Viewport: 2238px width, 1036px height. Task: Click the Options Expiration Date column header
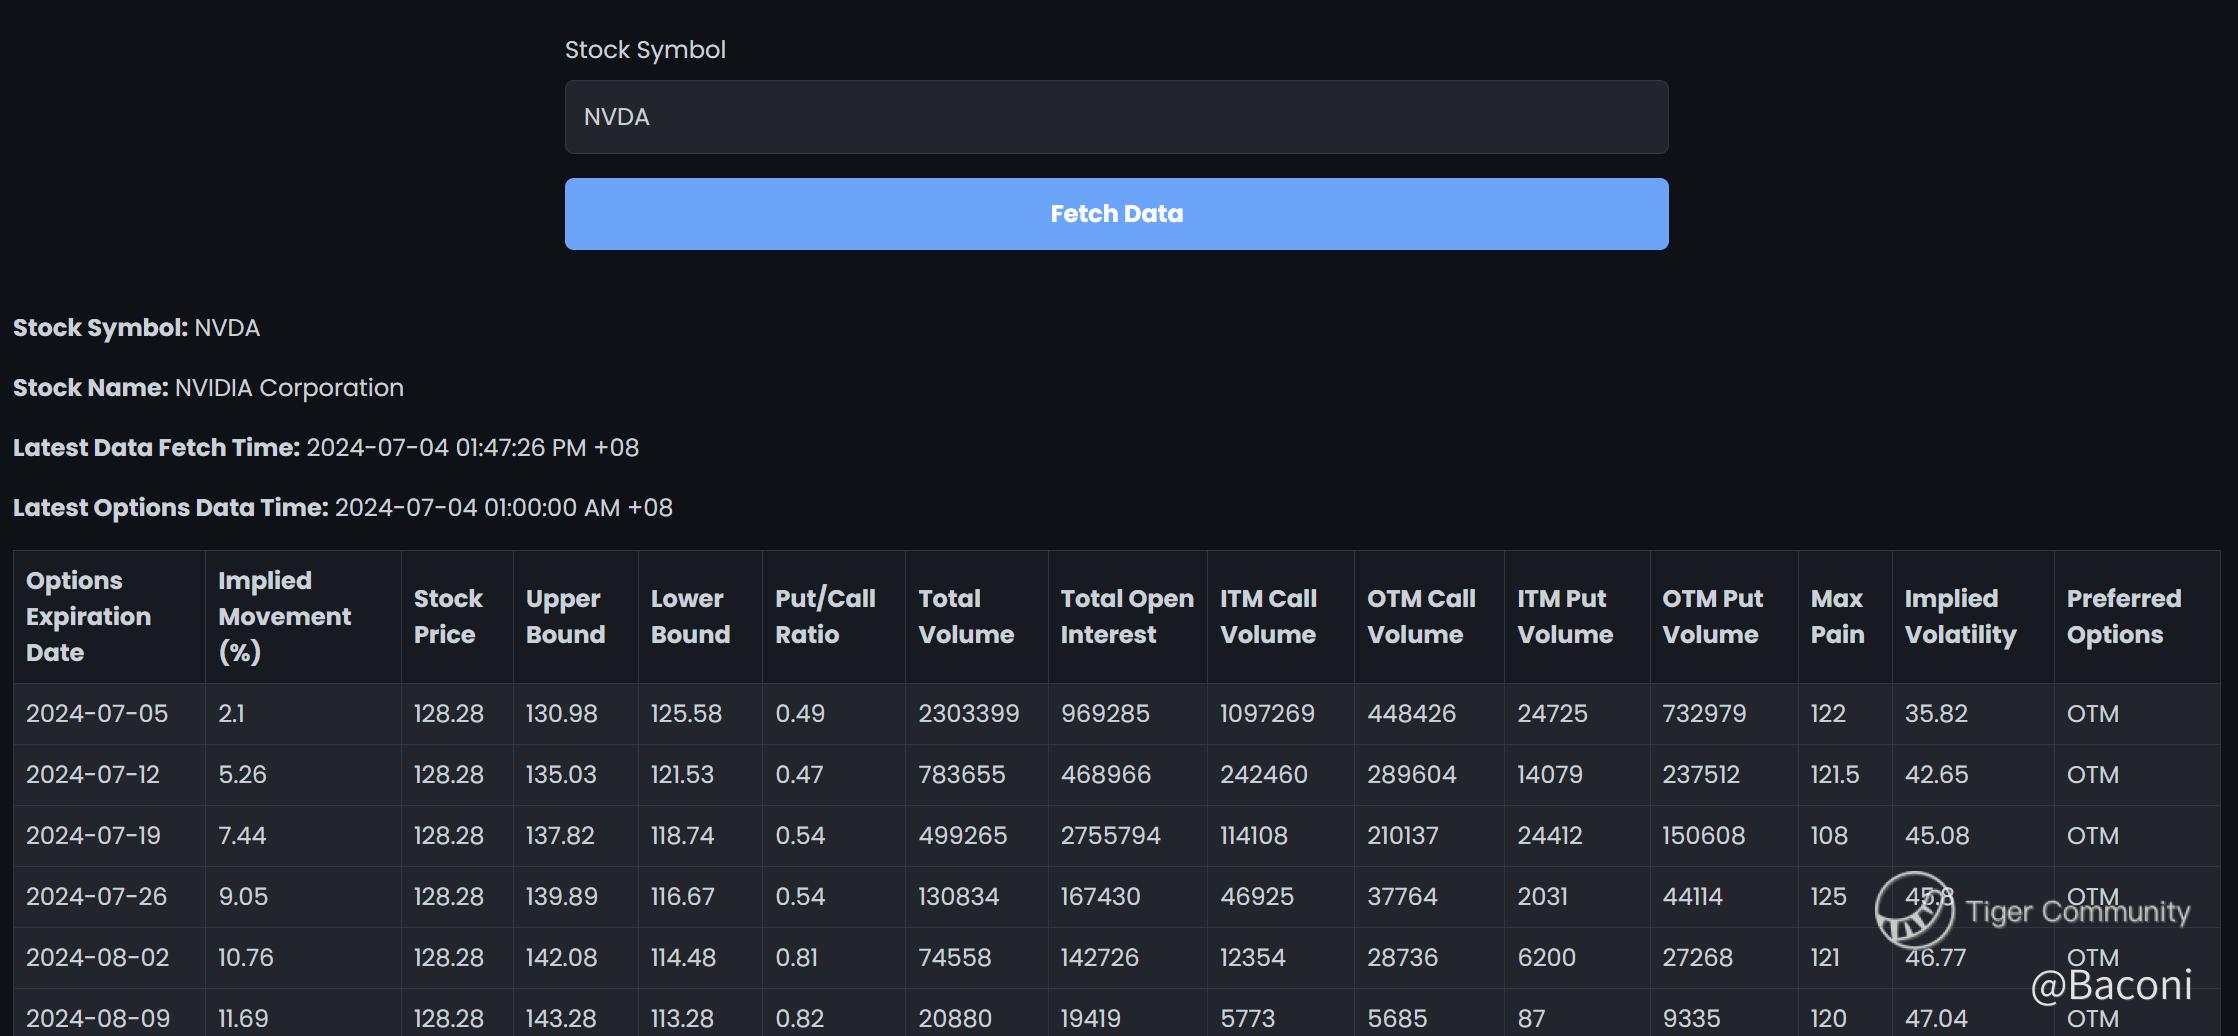(89, 616)
